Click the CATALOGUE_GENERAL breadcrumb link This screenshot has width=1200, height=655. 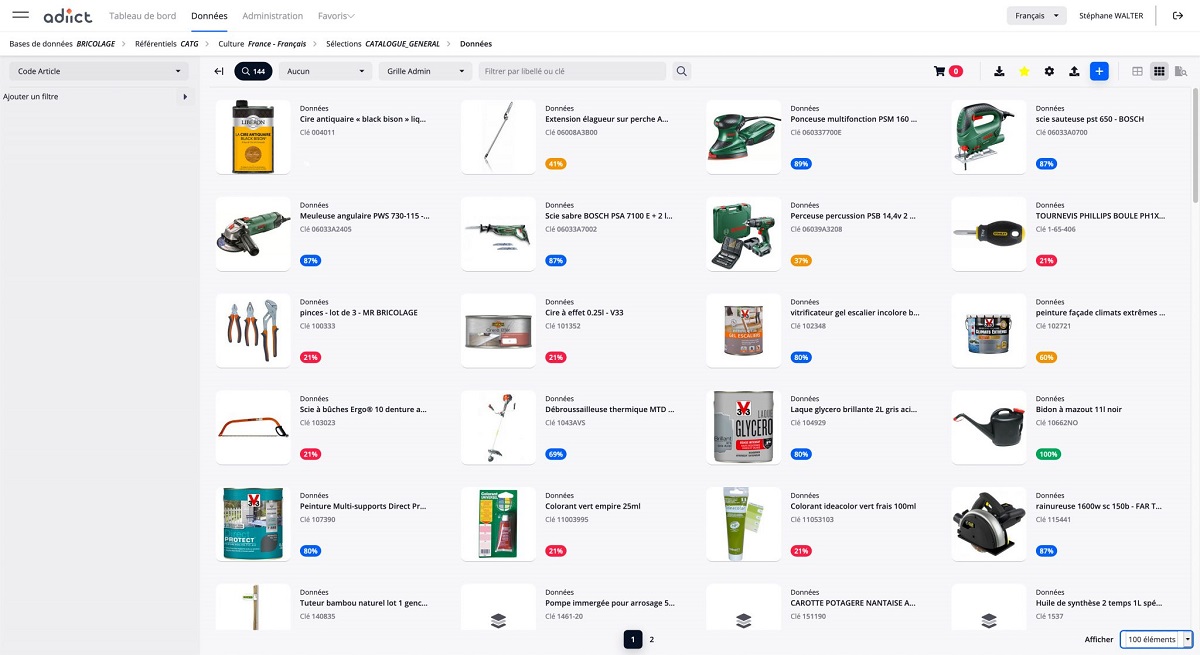(x=402, y=44)
